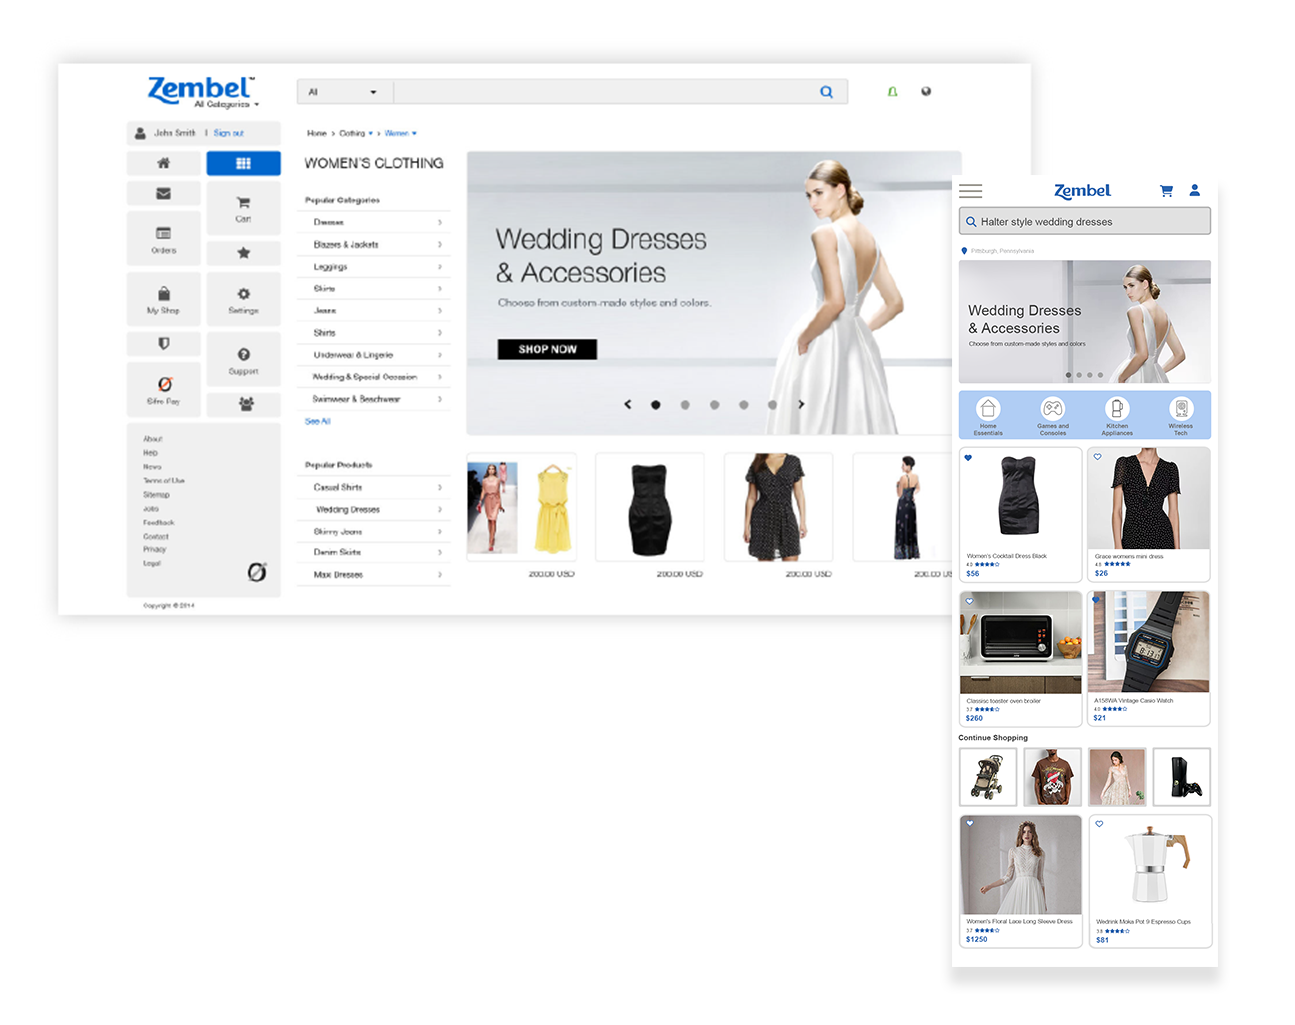This screenshot has width=1295, height=1025.
Task: Go to next banner slide arrow
Action: (801, 405)
